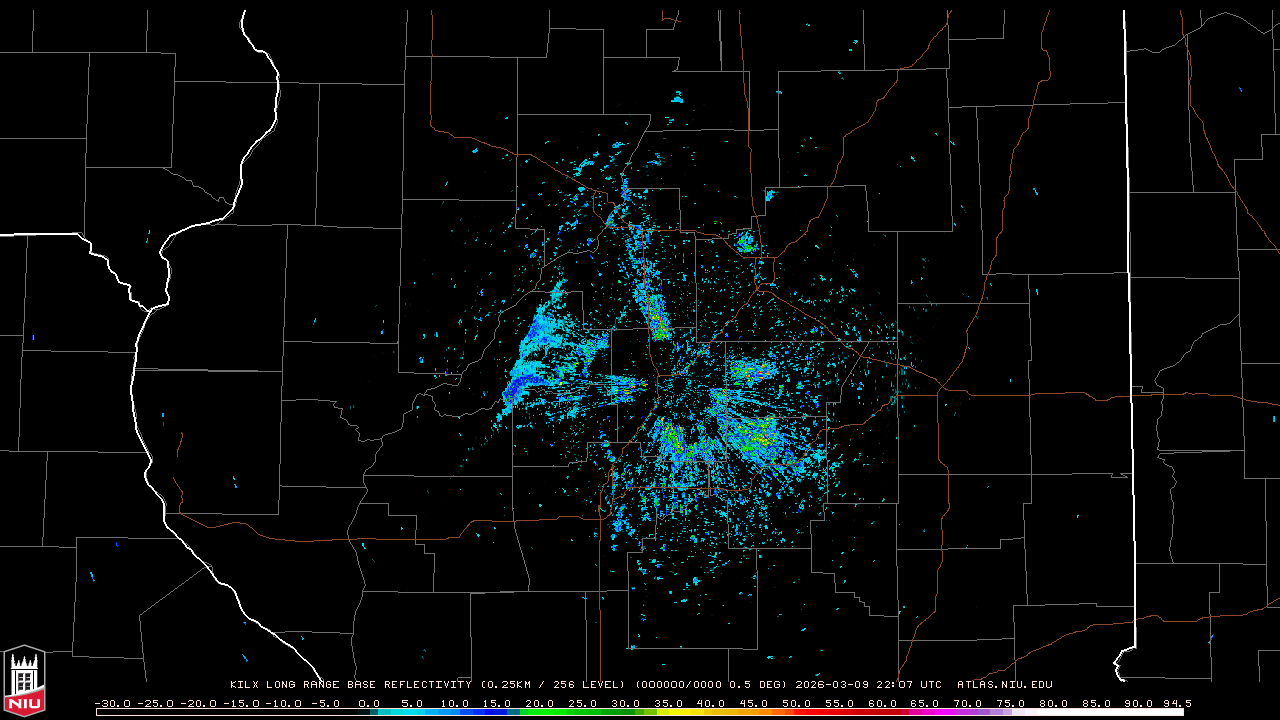Screen dimensions: 1280x720
Task: Click the green echo cluster just east-northeast of radar
Action: (x=745, y=373)
